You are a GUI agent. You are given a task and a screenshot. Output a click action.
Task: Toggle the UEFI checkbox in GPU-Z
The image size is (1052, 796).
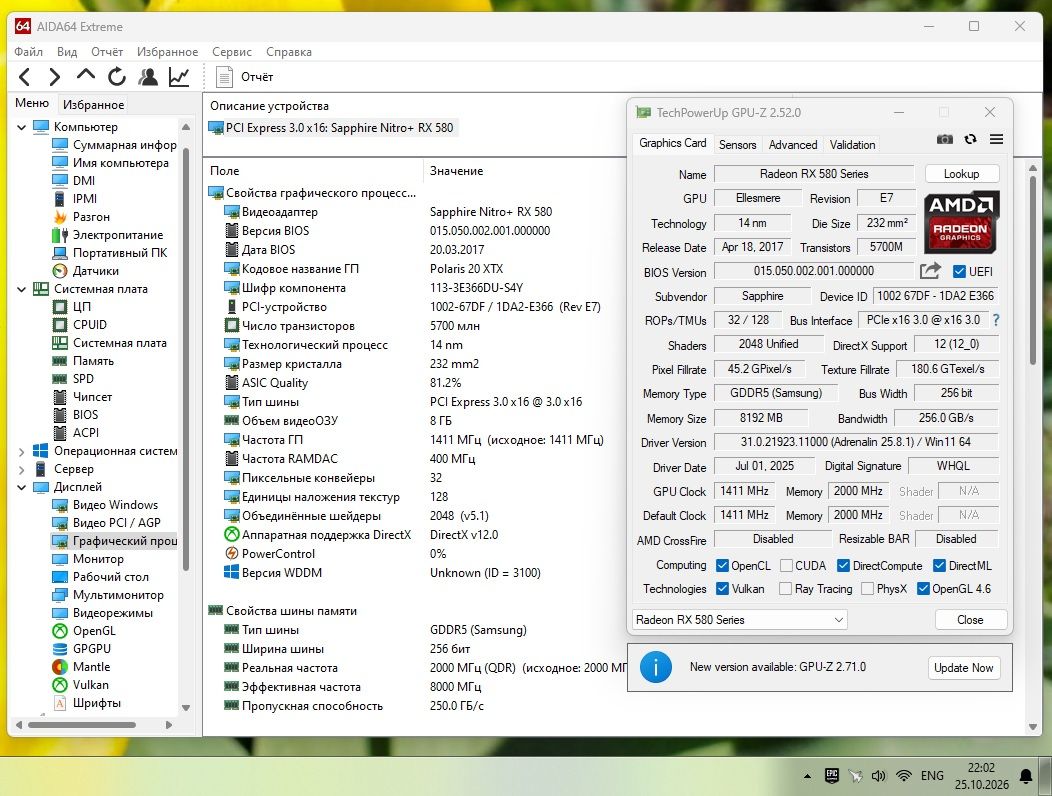coord(959,271)
